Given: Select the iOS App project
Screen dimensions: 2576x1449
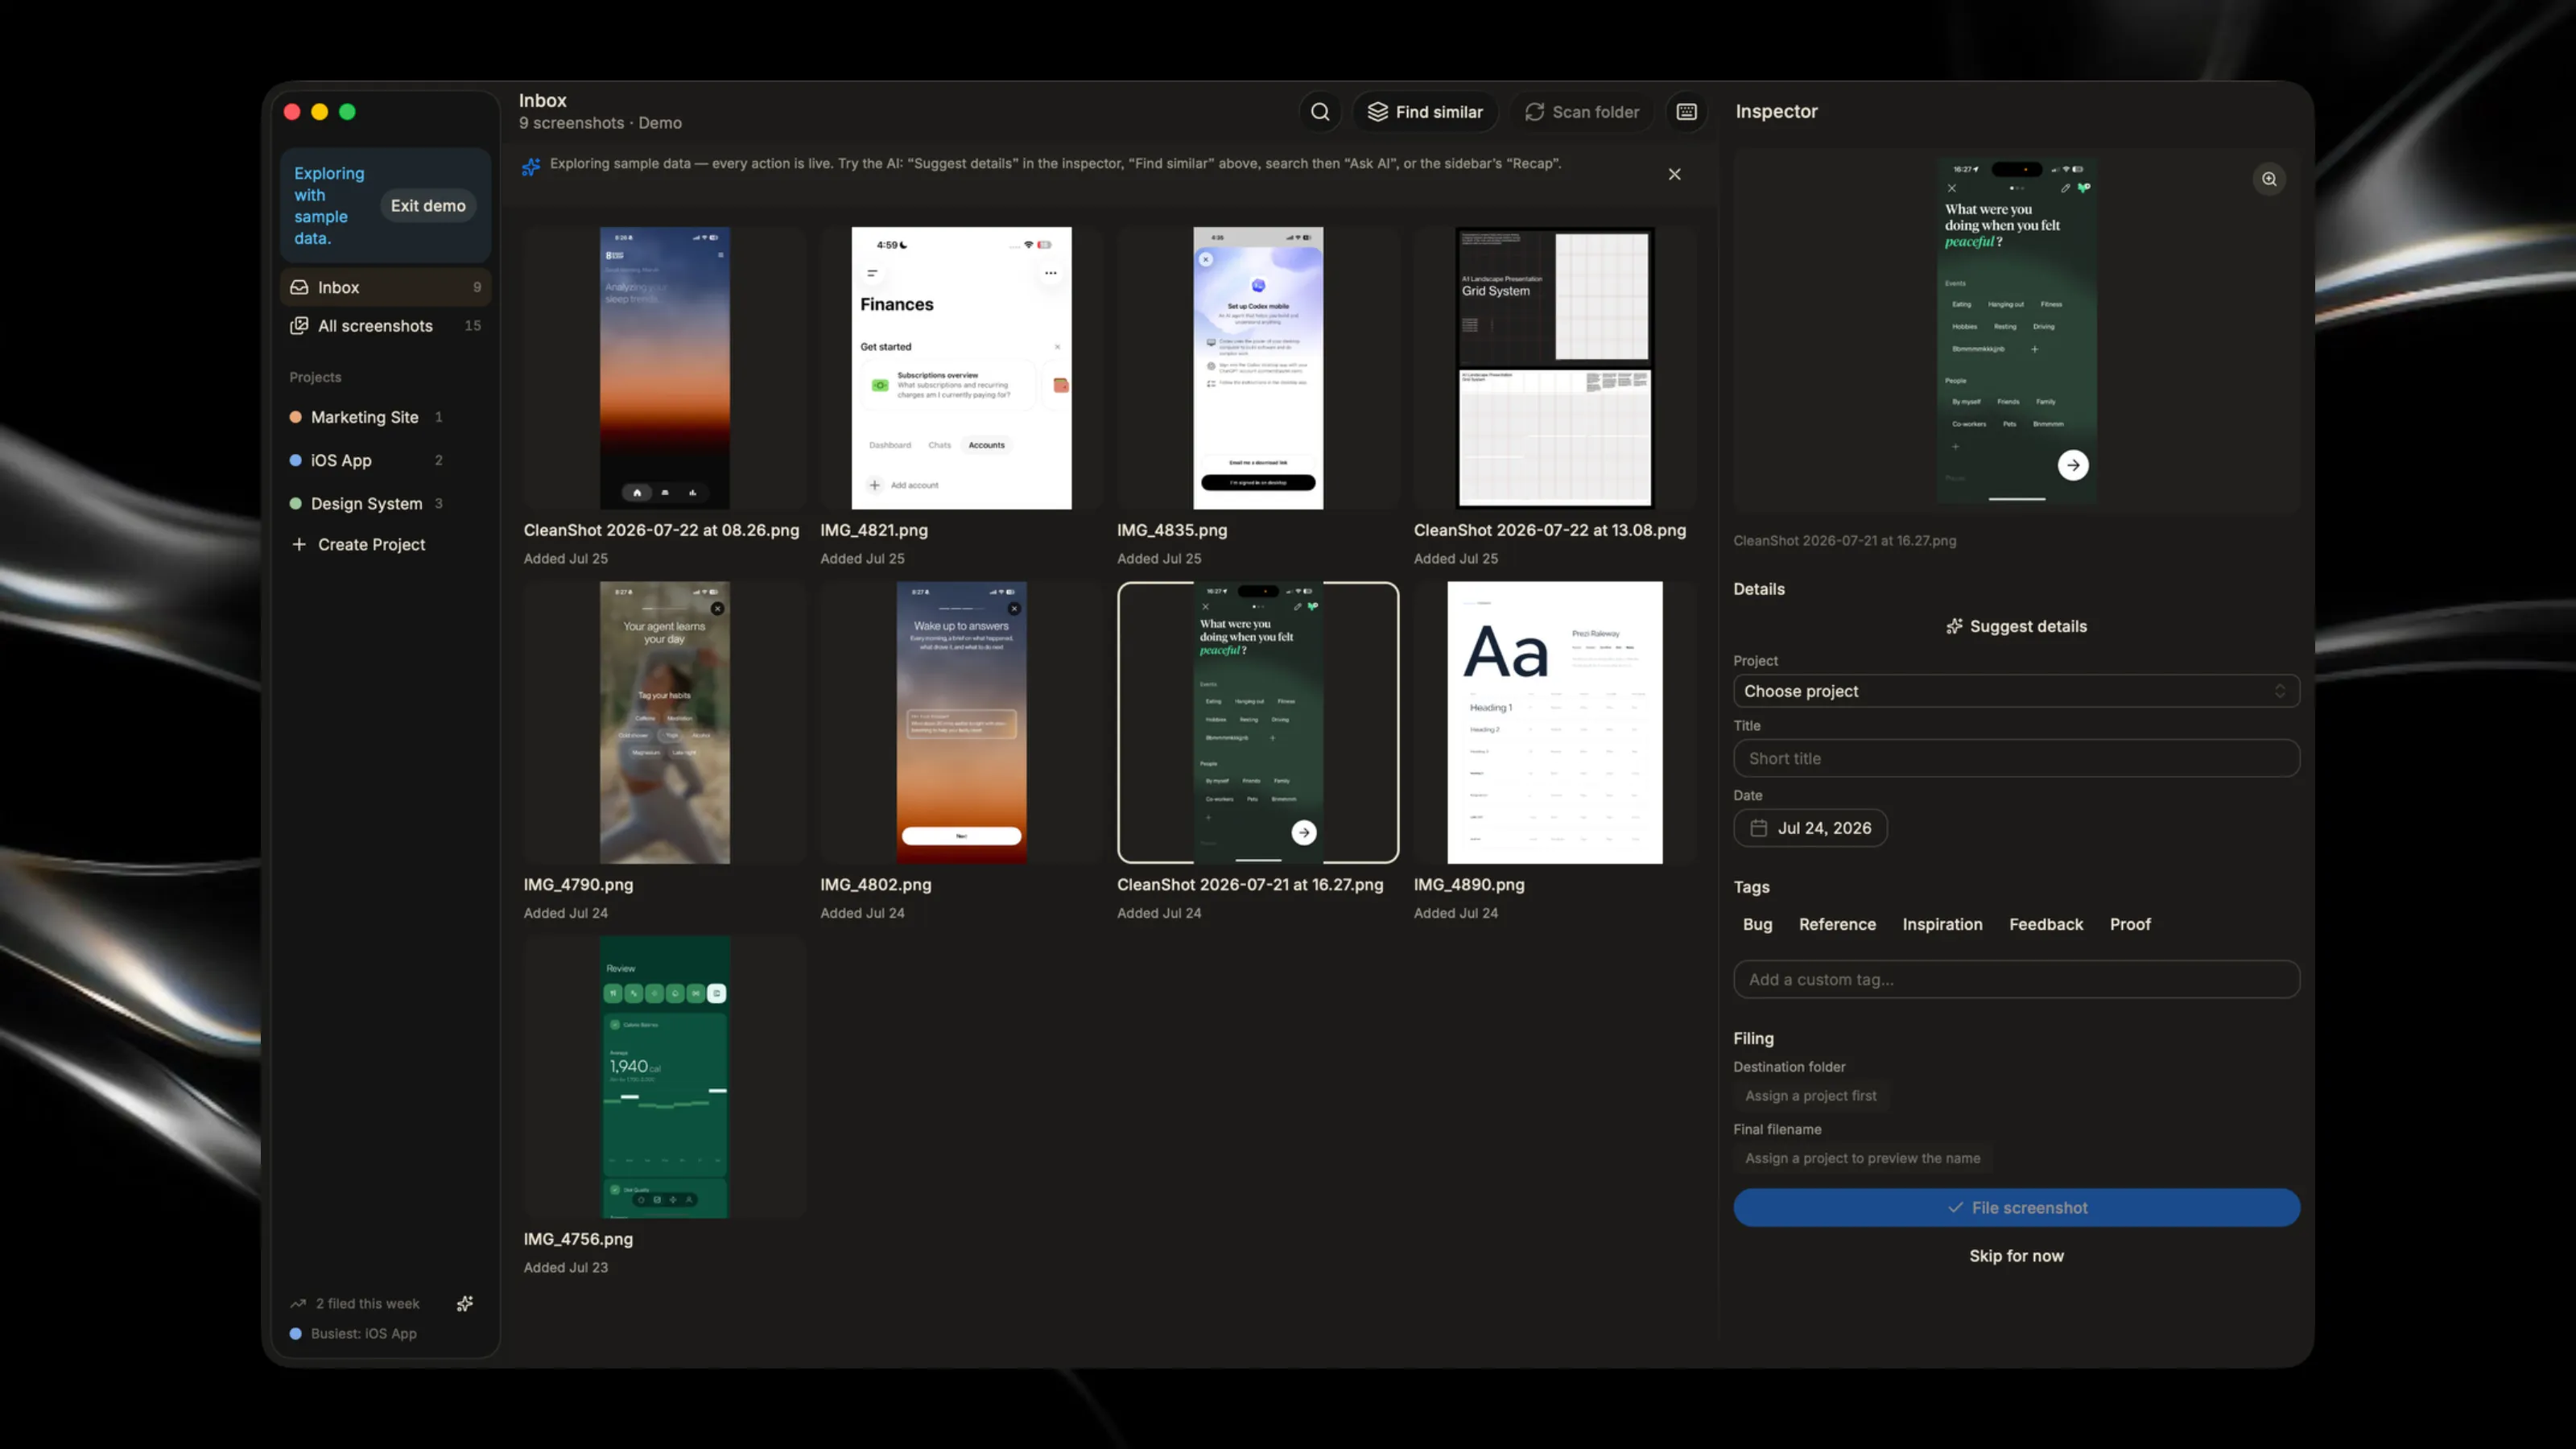Looking at the screenshot, I should (386, 460).
